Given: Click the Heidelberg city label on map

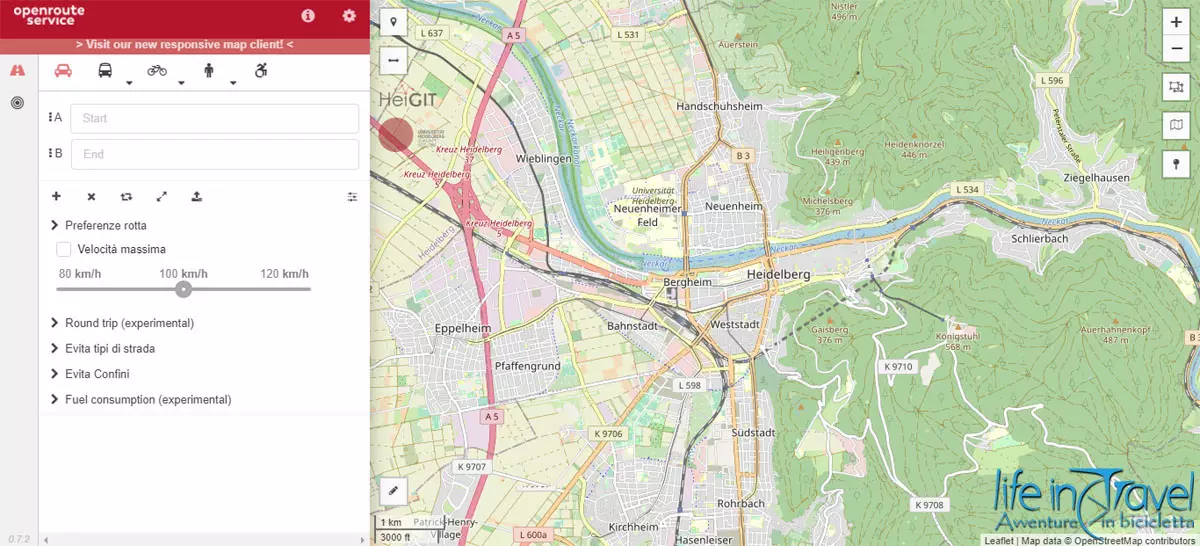Looking at the screenshot, I should 778,274.
